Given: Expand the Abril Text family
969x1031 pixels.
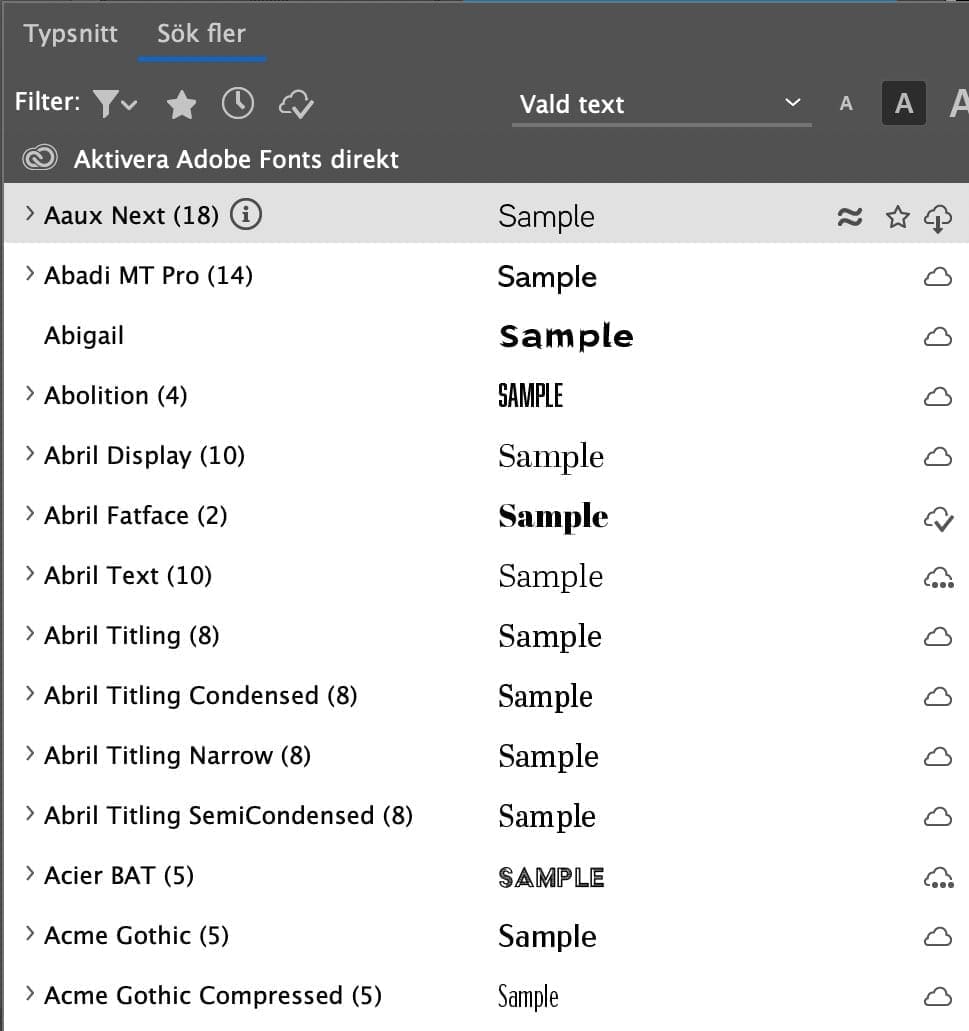Looking at the screenshot, I should [30, 573].
